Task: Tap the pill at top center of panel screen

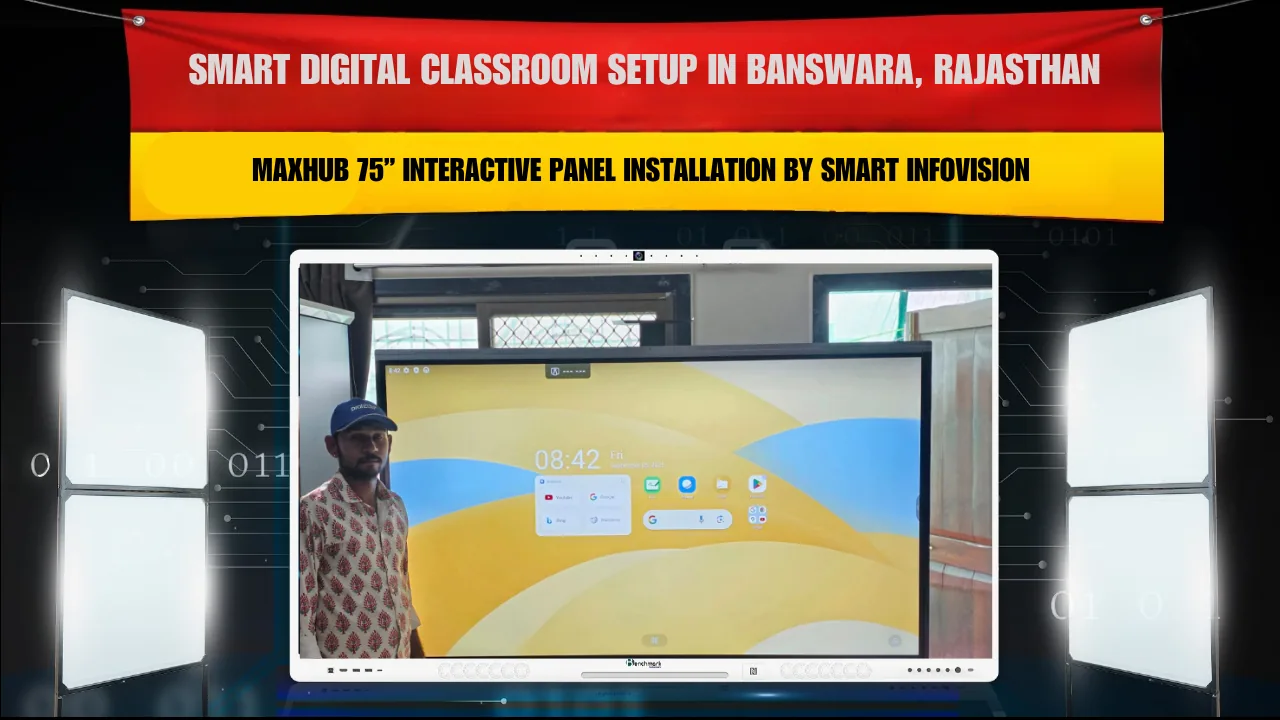Action: click(567, 371)
